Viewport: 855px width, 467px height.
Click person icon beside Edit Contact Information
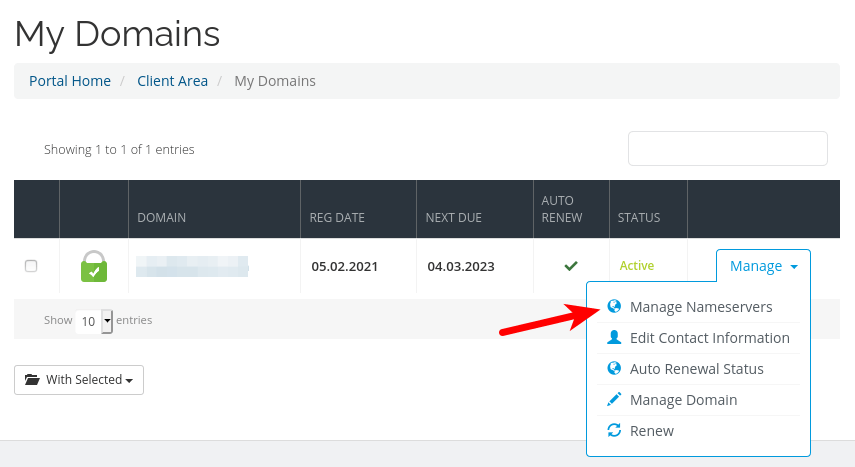[x=614, y=338]
